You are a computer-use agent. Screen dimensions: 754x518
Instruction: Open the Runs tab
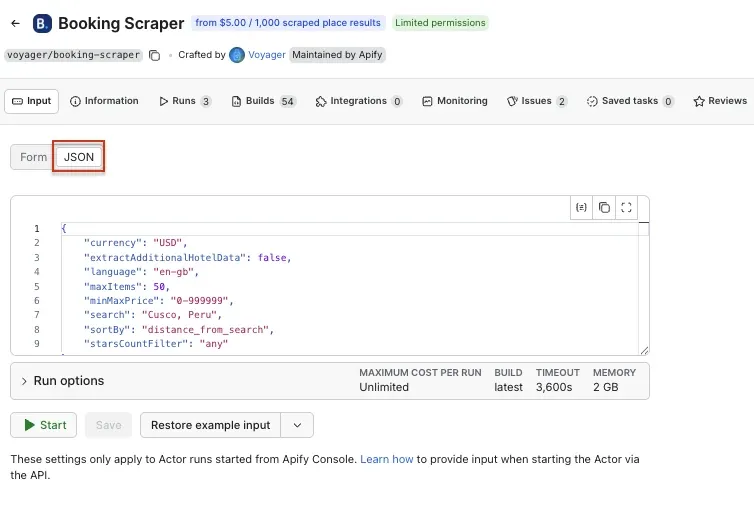point(185,101)
